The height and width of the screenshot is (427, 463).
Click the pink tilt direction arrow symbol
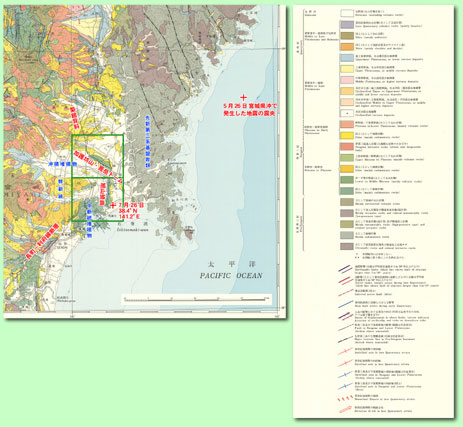coord(345,409)
